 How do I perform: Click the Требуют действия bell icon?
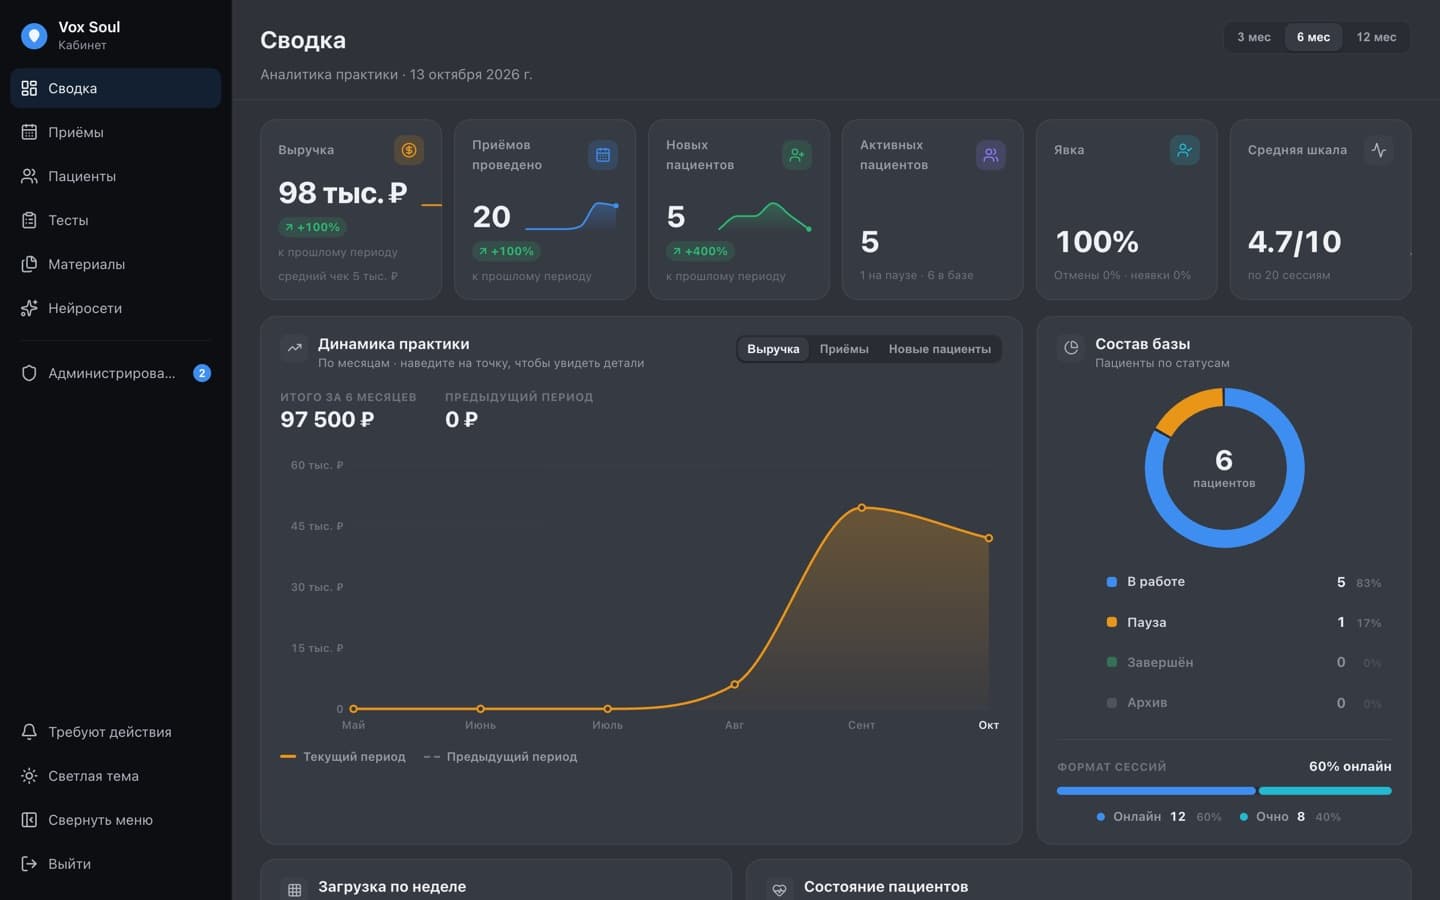coord(29,732)
